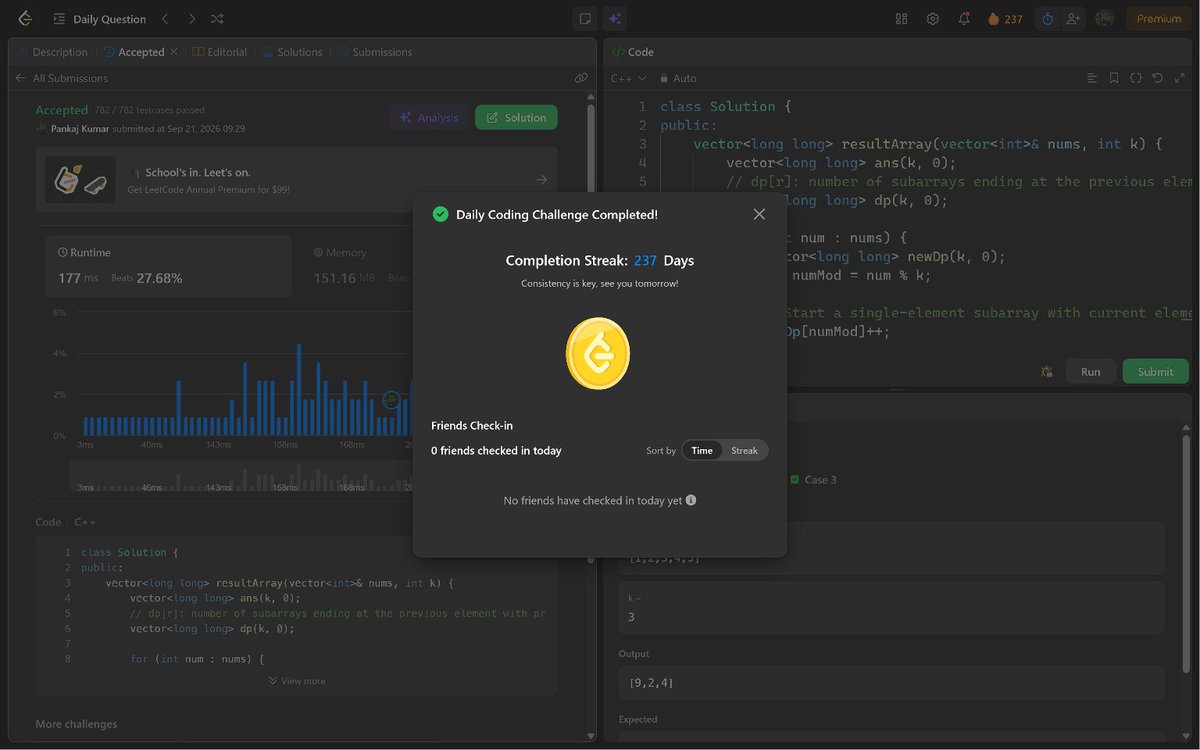Switch to the Description tab
The image size is (1200, 750).
[x=53, y=52]
